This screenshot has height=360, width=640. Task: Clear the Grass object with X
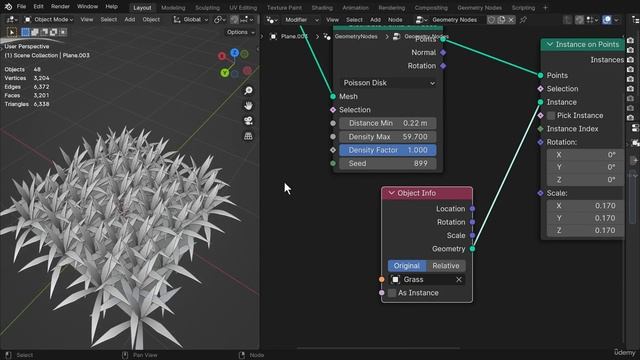click(x=459, y=280)
